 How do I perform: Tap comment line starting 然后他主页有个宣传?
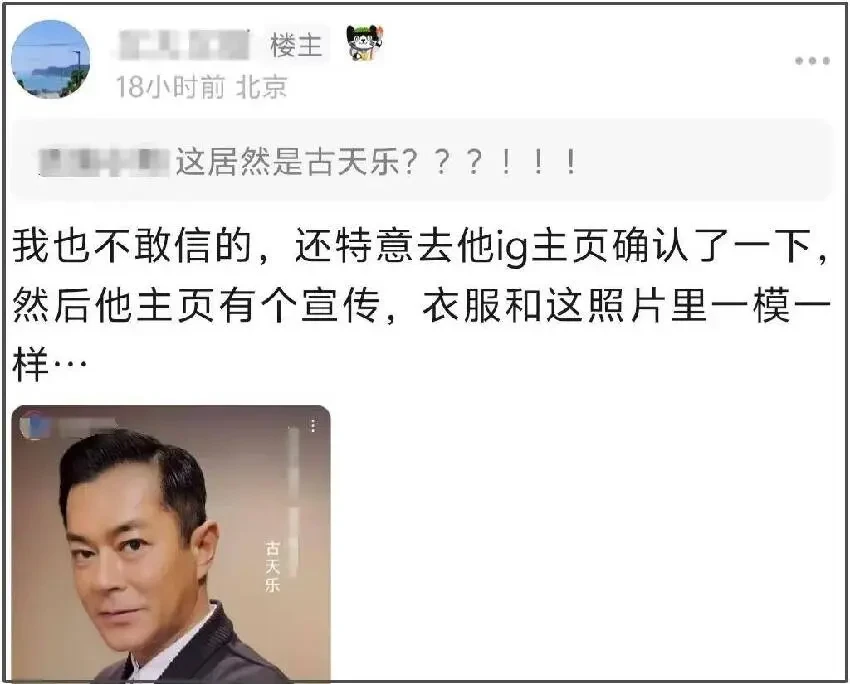point(421,306)
